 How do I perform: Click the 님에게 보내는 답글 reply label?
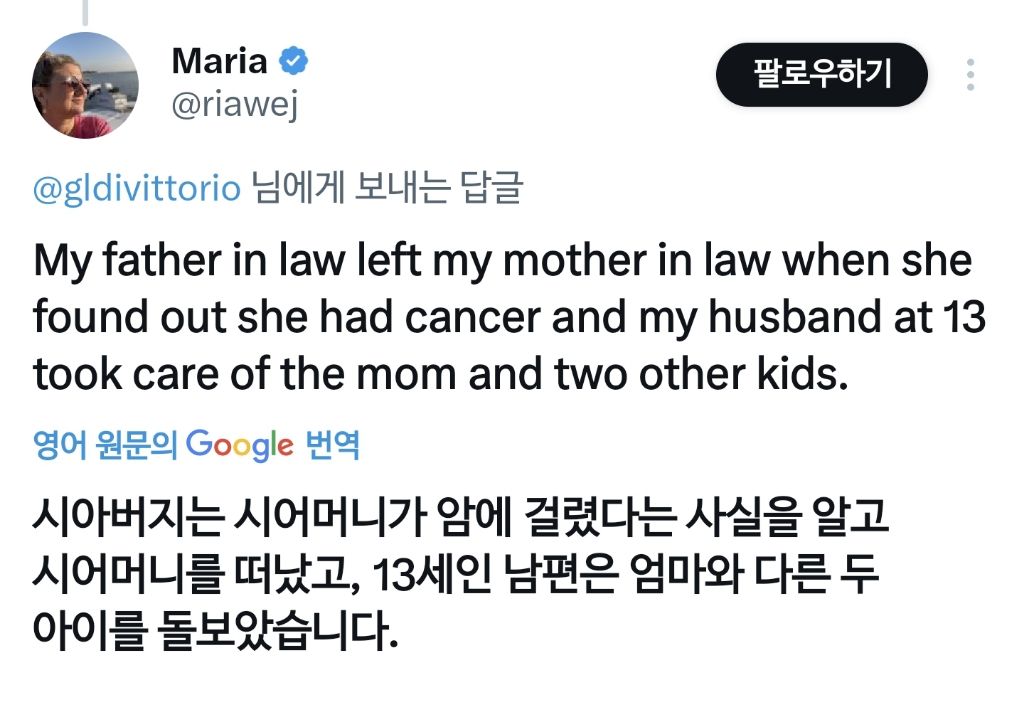(385, 189)
